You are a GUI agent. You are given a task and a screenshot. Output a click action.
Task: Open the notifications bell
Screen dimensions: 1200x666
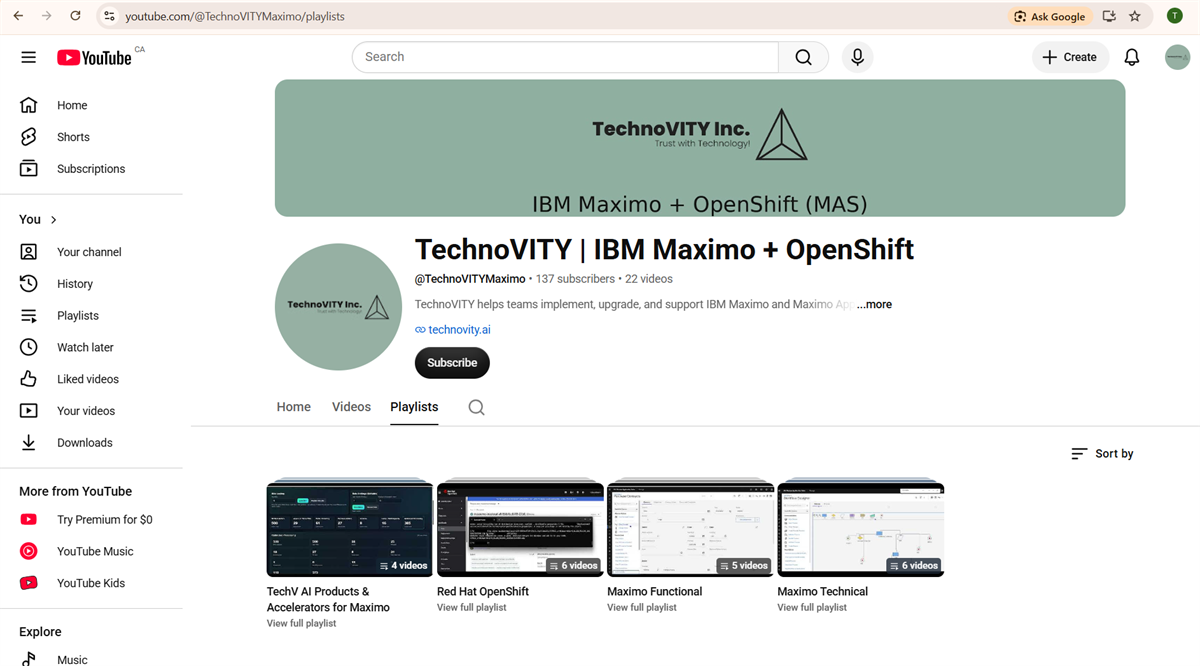point(1132,57)
